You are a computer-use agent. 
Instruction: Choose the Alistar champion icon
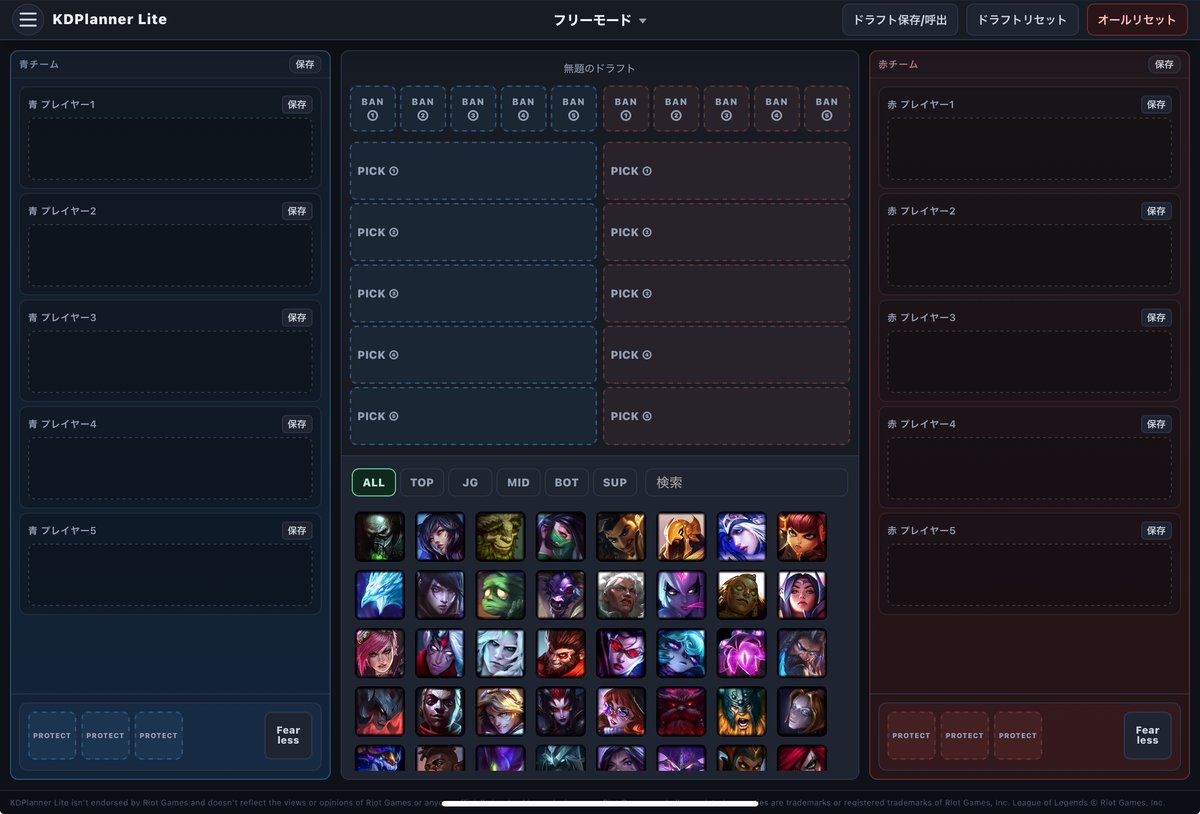pyautogui.click(x=561, y=595)
